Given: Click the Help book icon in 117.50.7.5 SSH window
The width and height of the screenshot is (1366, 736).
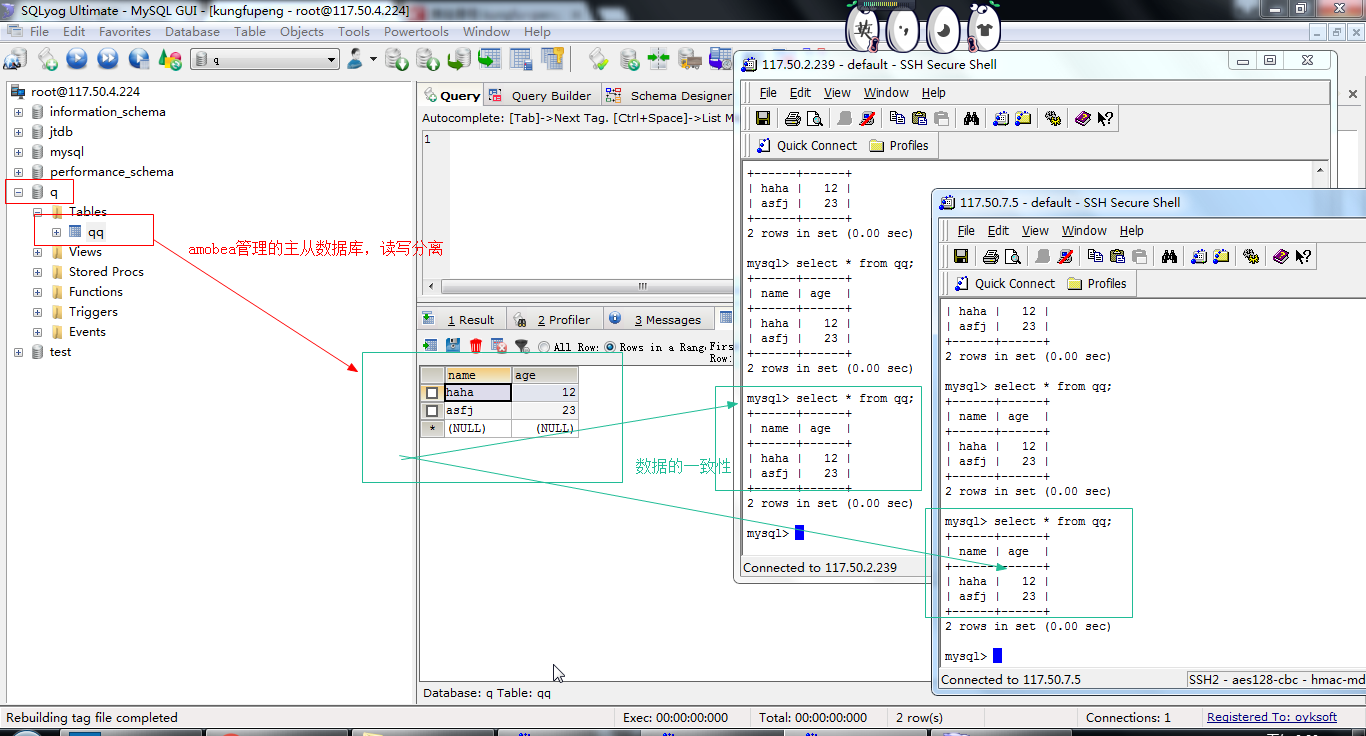Looking at the screenshot, I should [1281, 256].
